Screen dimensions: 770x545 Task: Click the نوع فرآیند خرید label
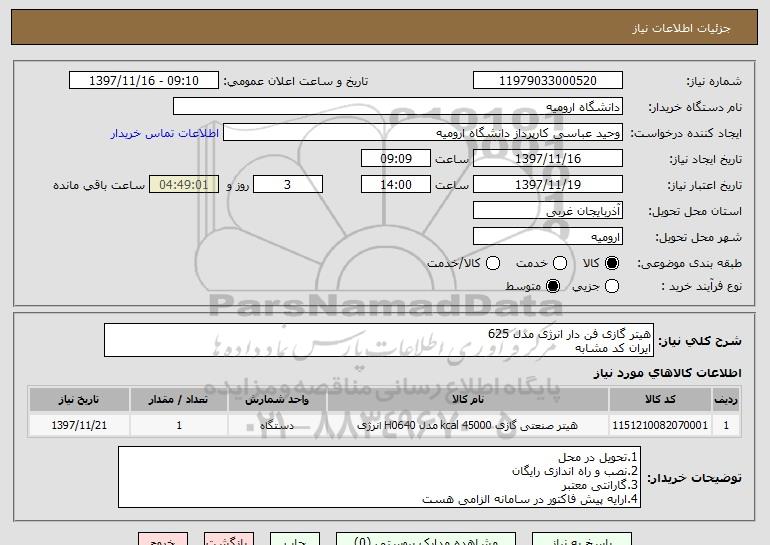coord(701,286)
